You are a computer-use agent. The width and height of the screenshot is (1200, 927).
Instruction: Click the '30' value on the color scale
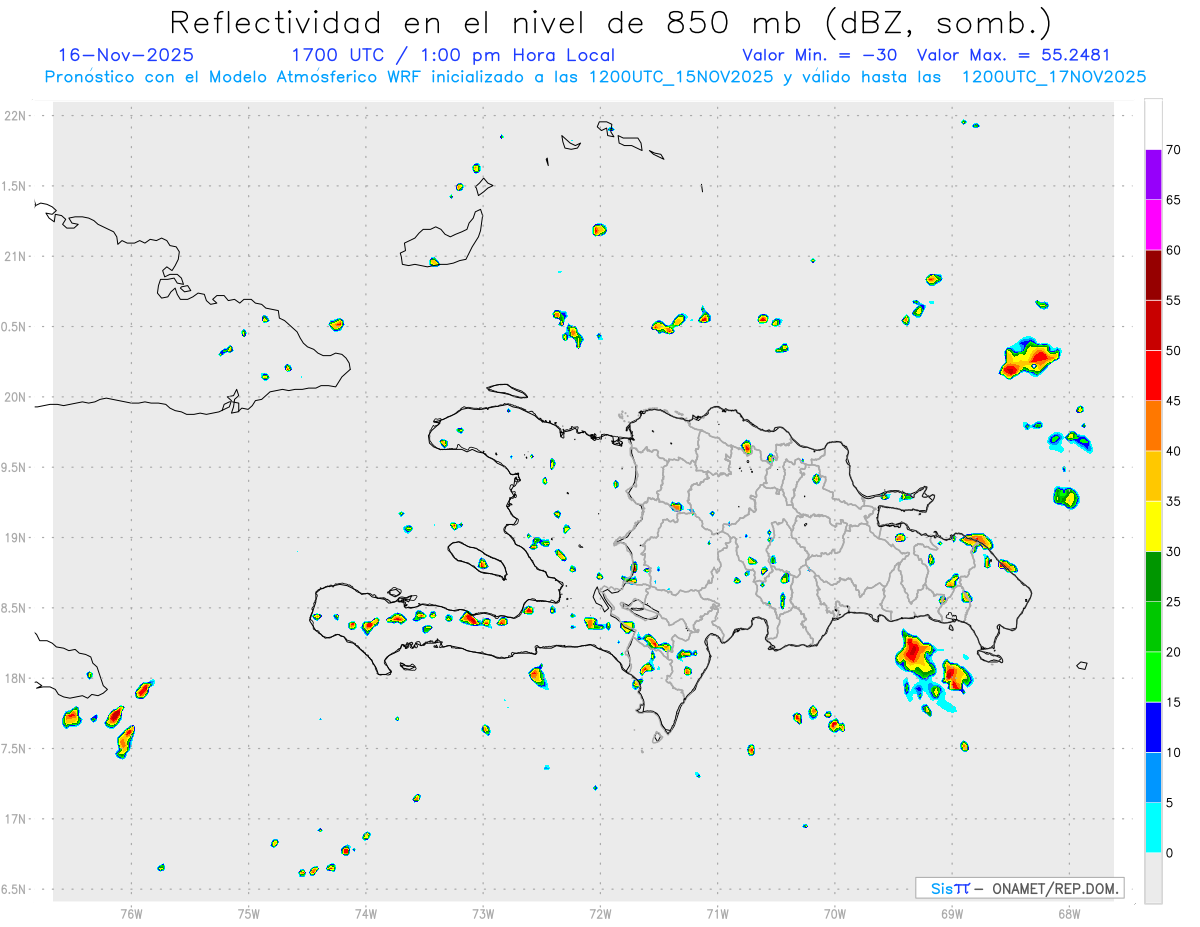coord(1174,552)
